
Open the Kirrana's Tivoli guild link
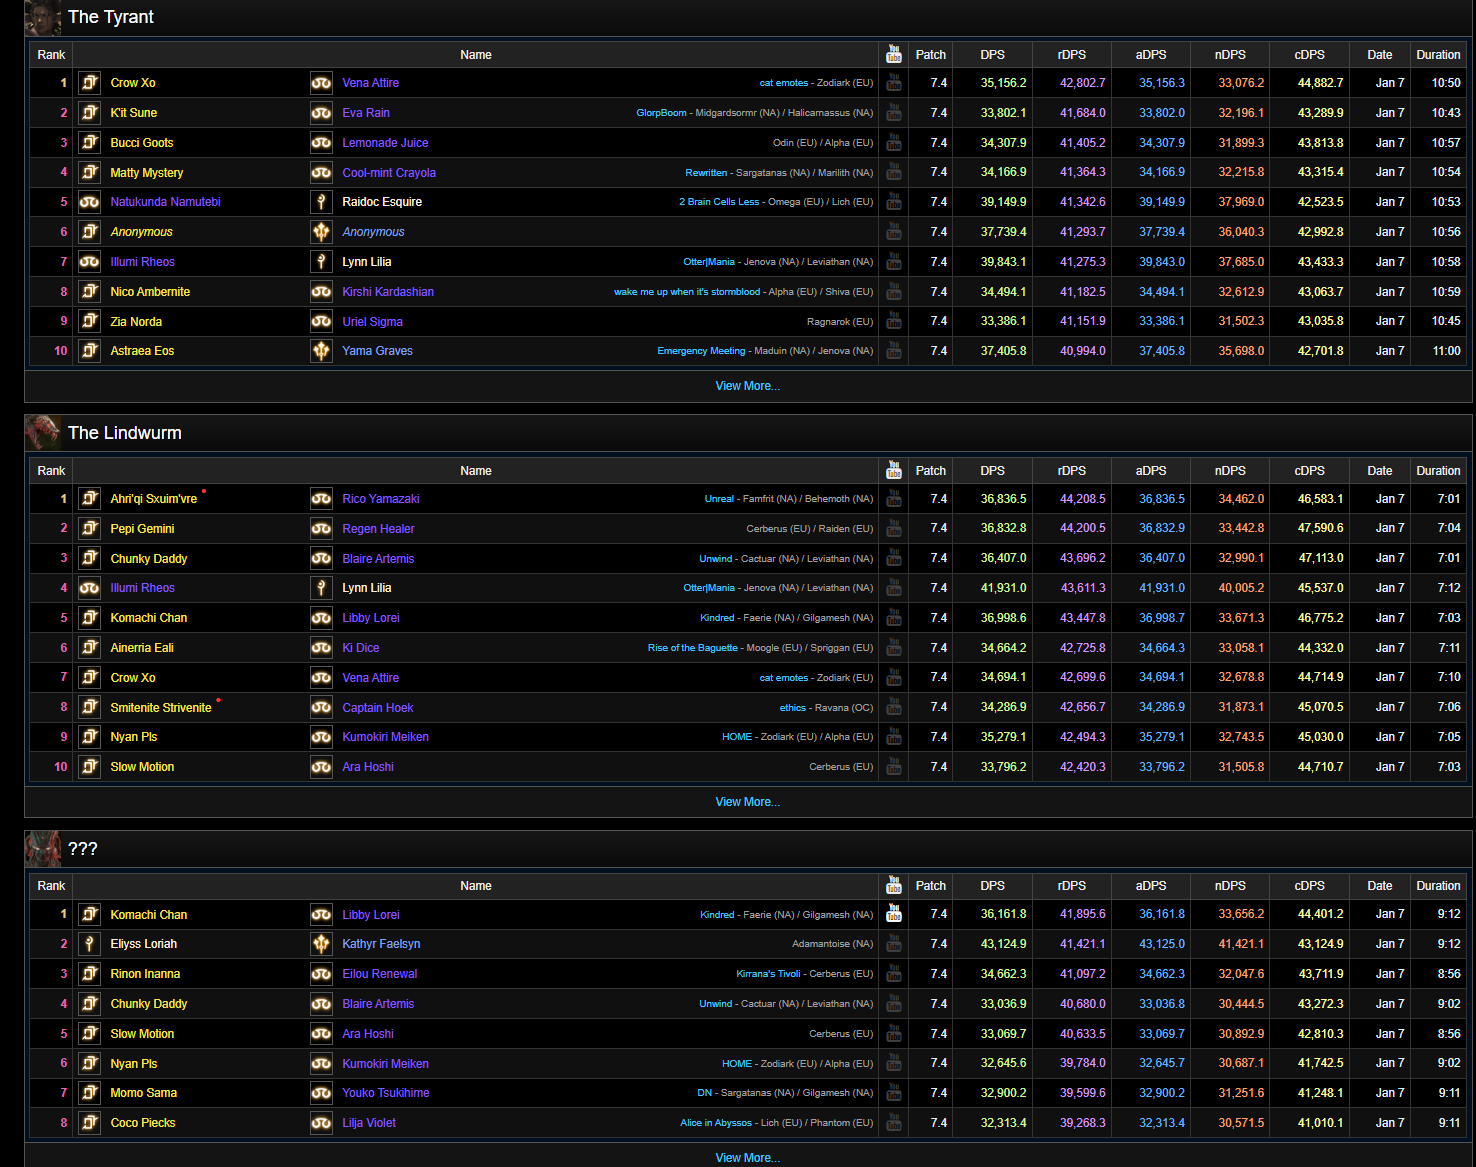pos(768,974)
